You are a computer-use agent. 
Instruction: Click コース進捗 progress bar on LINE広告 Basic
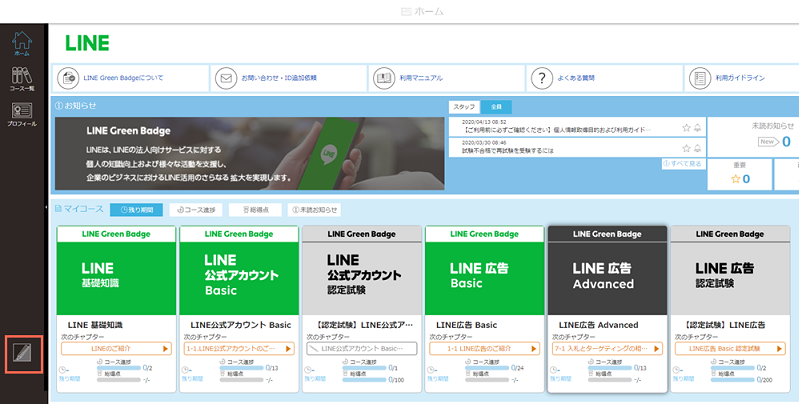coord(487,368)
